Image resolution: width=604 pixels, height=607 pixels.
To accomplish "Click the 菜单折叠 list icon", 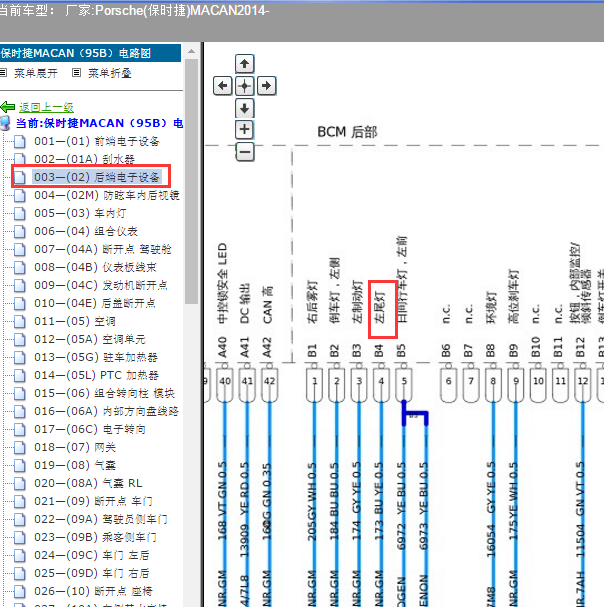I will click(x=77, y=72).
